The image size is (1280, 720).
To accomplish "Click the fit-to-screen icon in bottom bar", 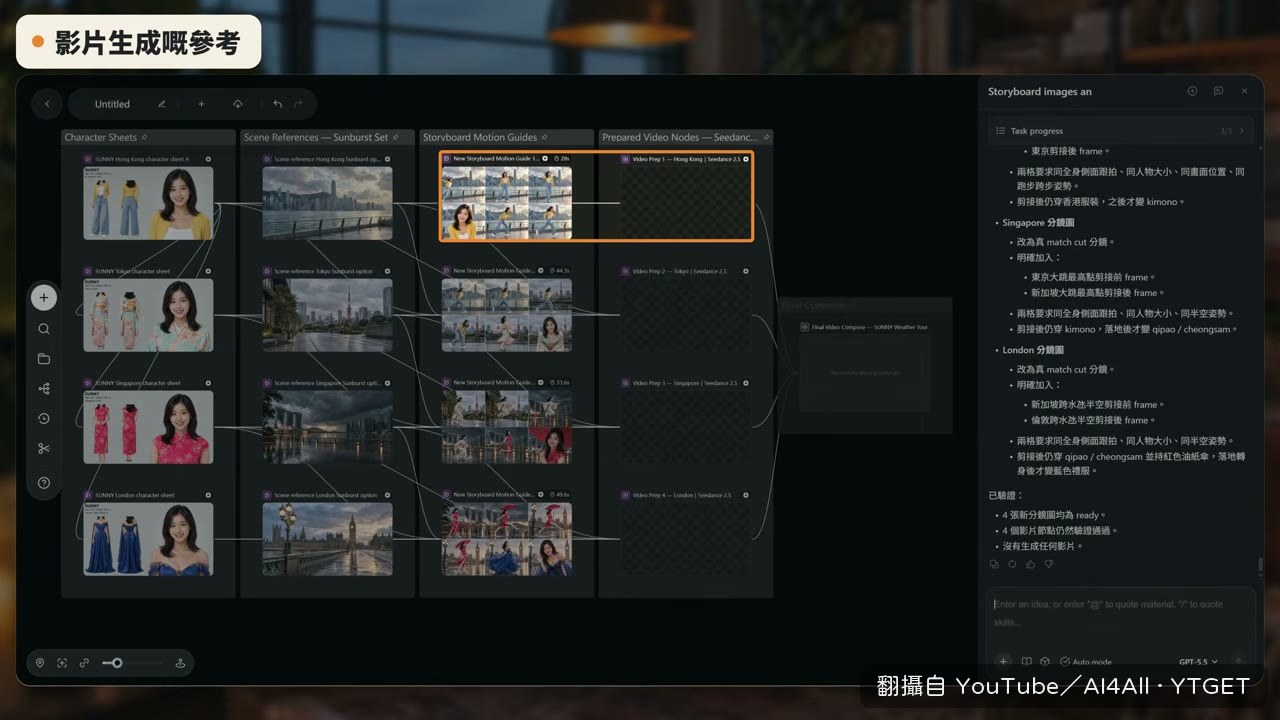I will coord(62,663).
